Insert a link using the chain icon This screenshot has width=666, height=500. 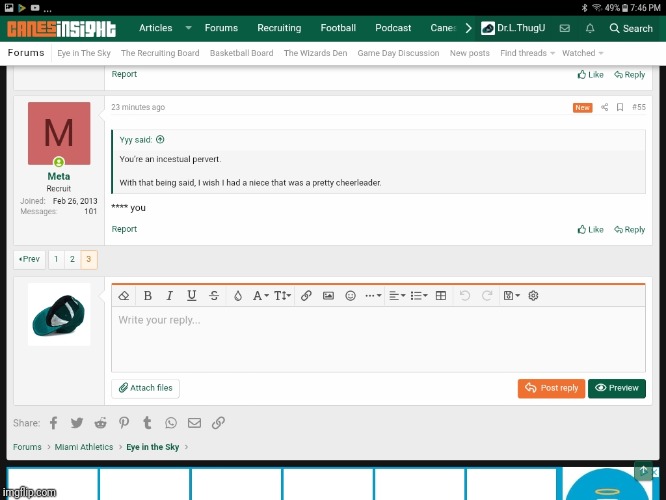click(x=306, y=296)
